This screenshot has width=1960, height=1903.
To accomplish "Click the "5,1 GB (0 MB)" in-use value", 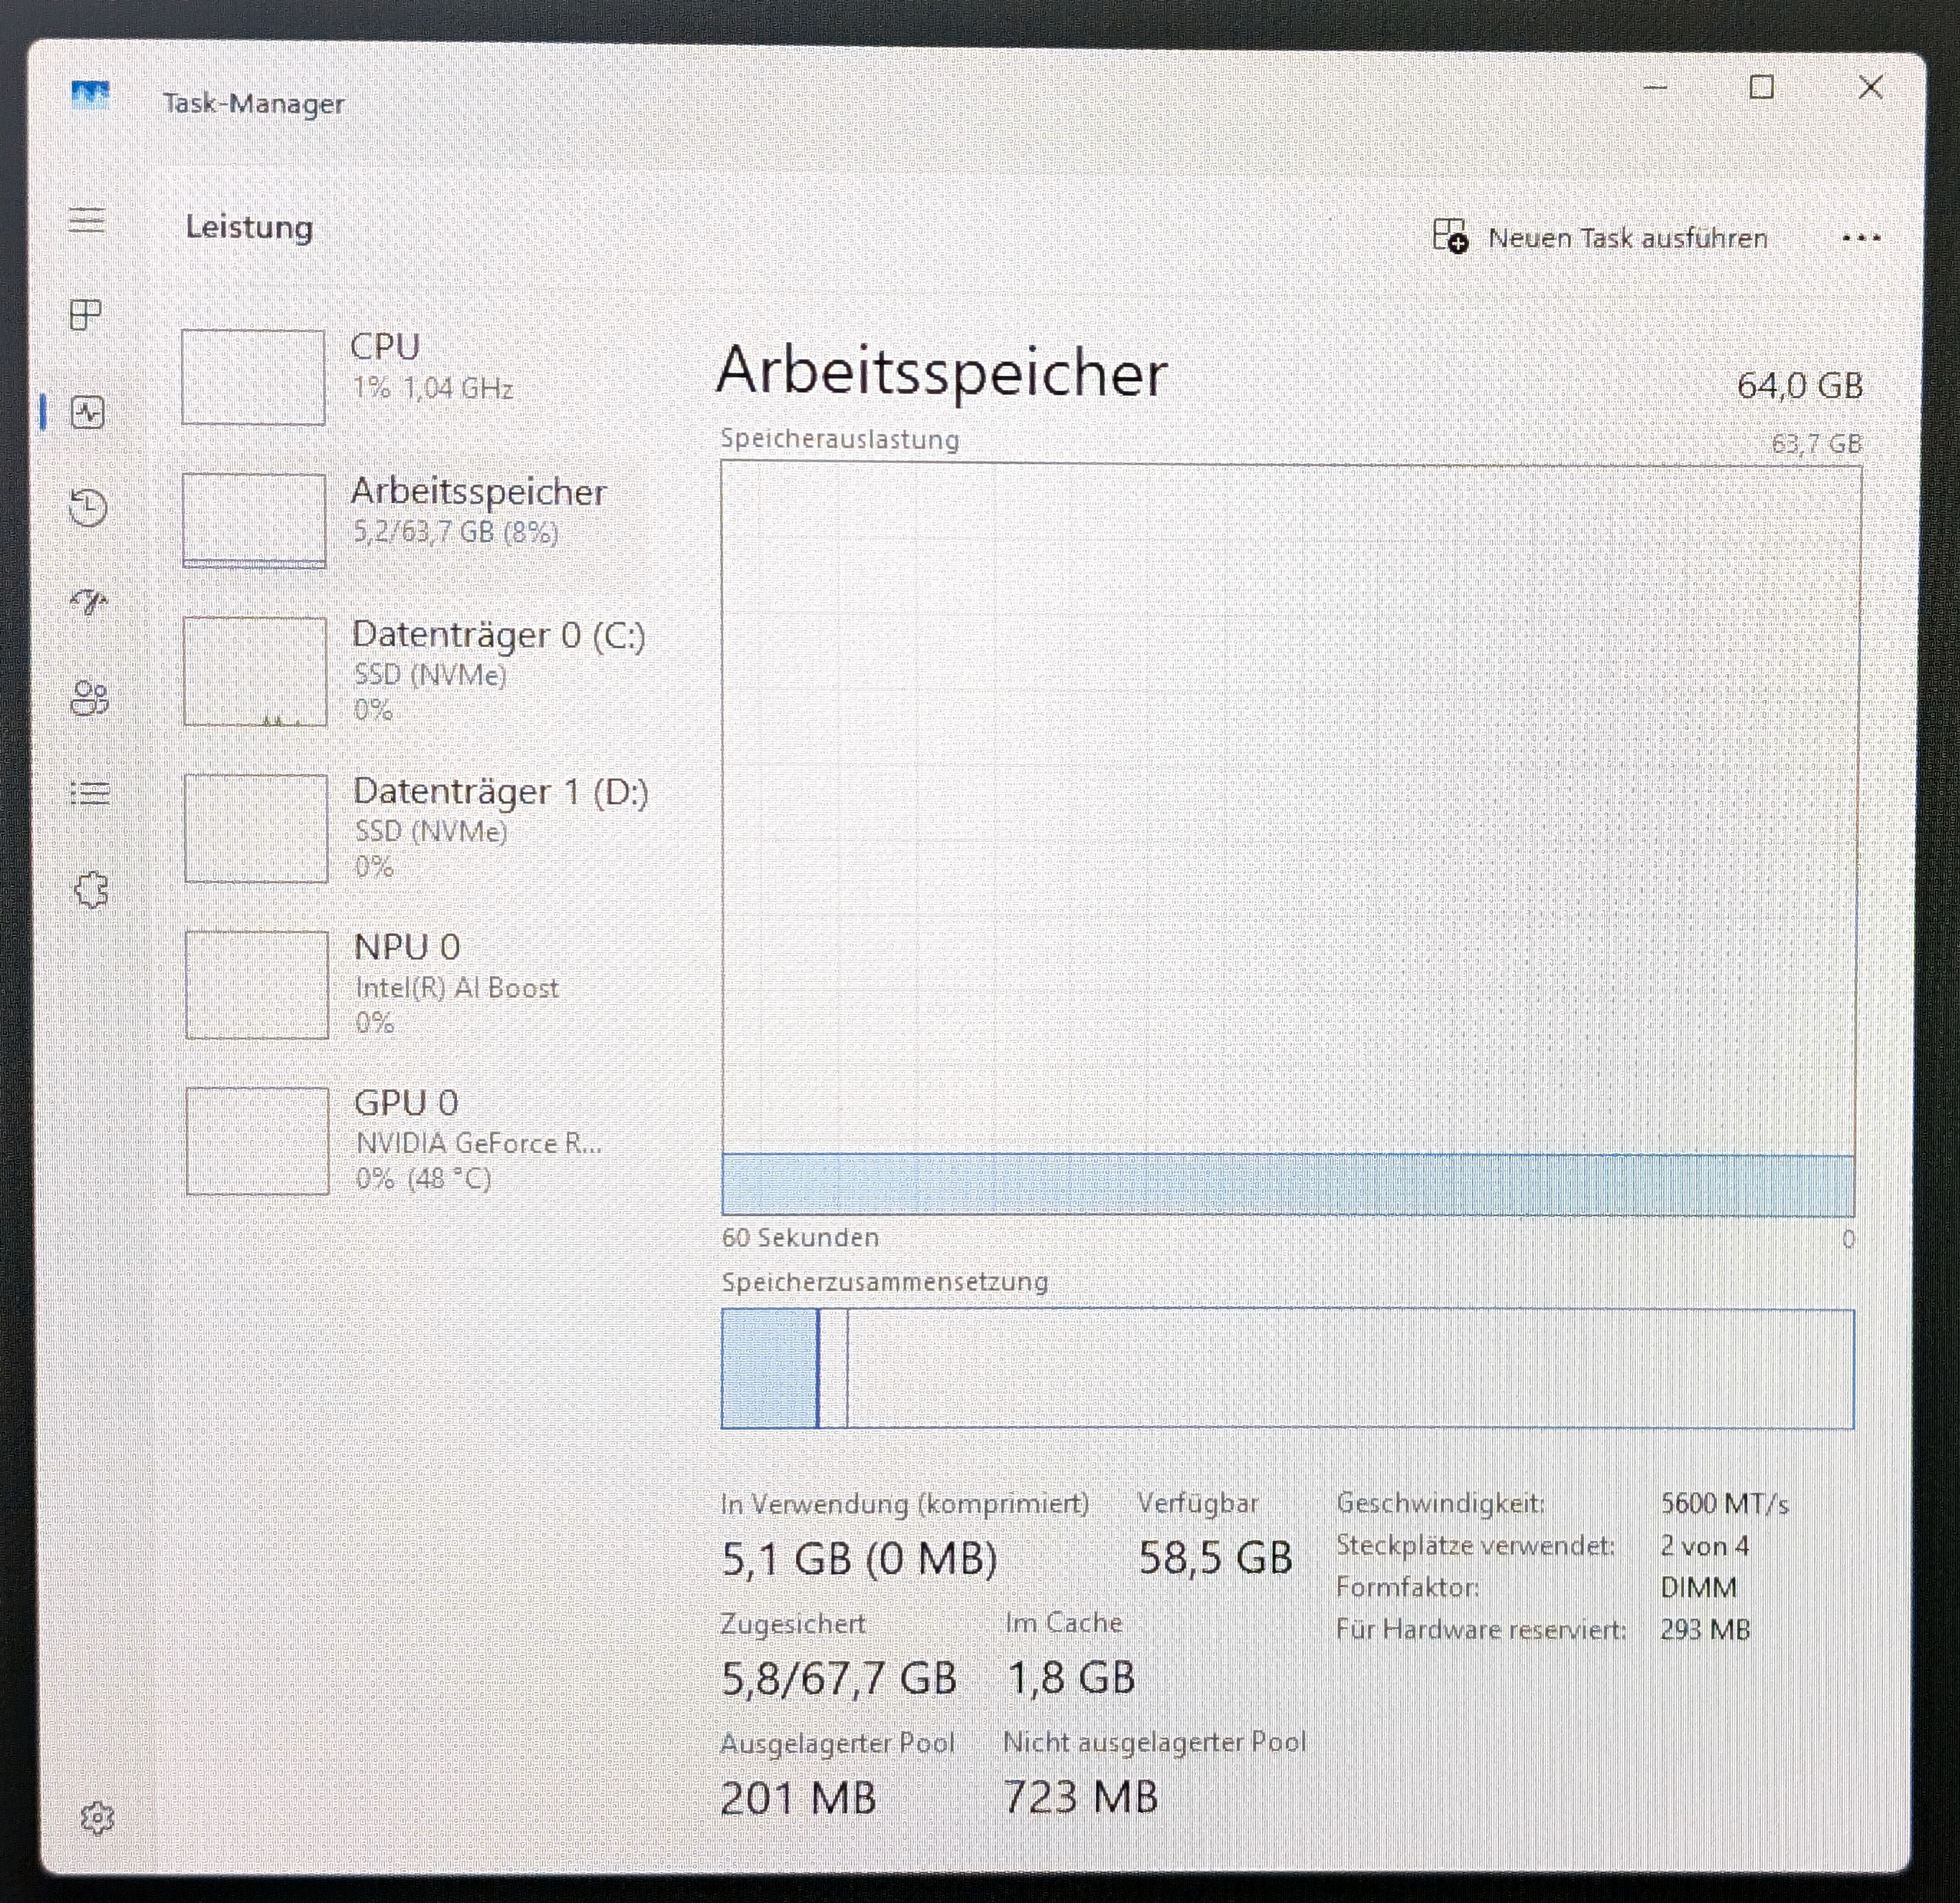I will [x=860, y=1559].
